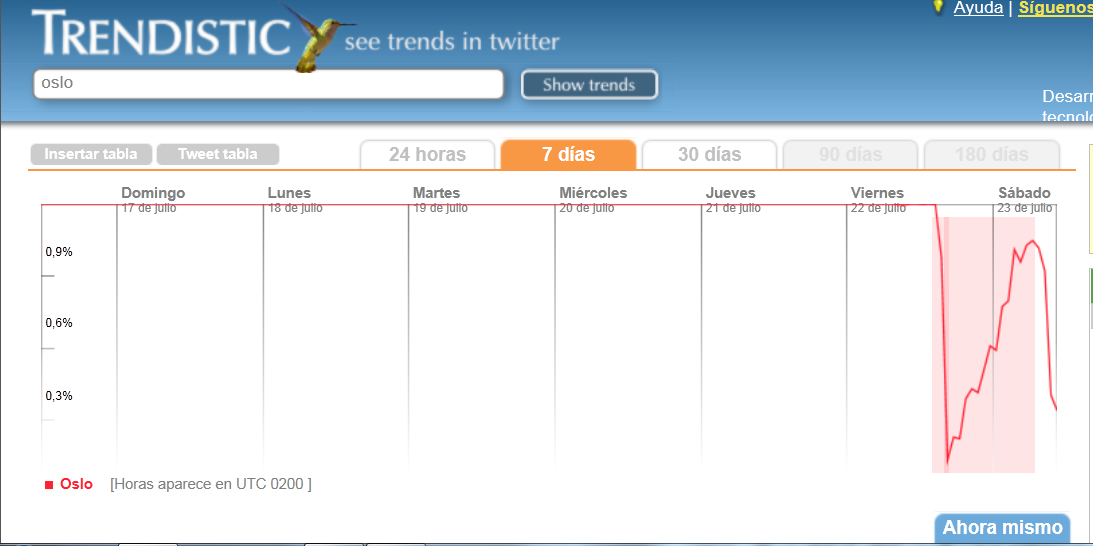This screenshot has height=546, width=1093.
Task: Open the Ayuda help link
Action: (x=978, y=8)
